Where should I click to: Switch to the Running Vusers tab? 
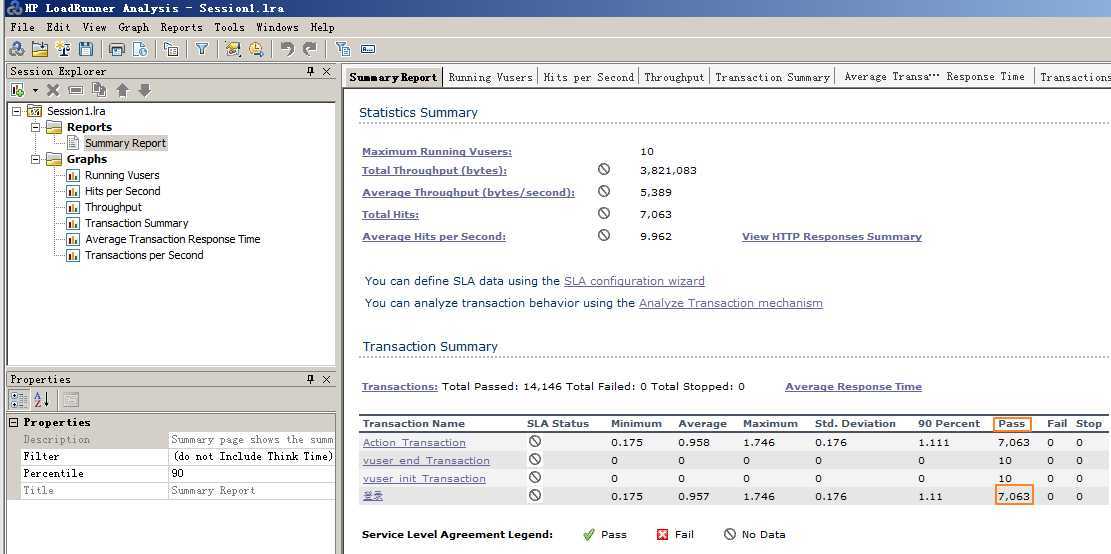tap(490, 77)
